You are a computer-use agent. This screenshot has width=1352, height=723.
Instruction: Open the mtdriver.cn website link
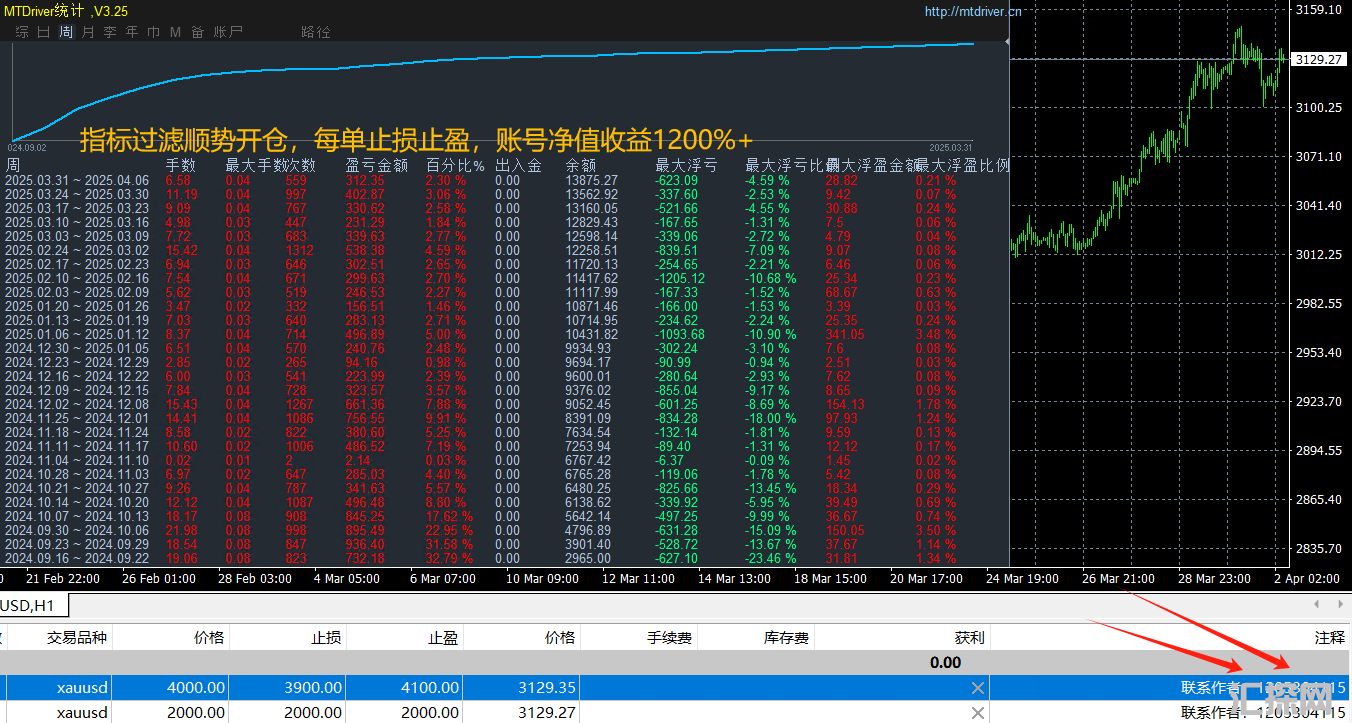972,12
